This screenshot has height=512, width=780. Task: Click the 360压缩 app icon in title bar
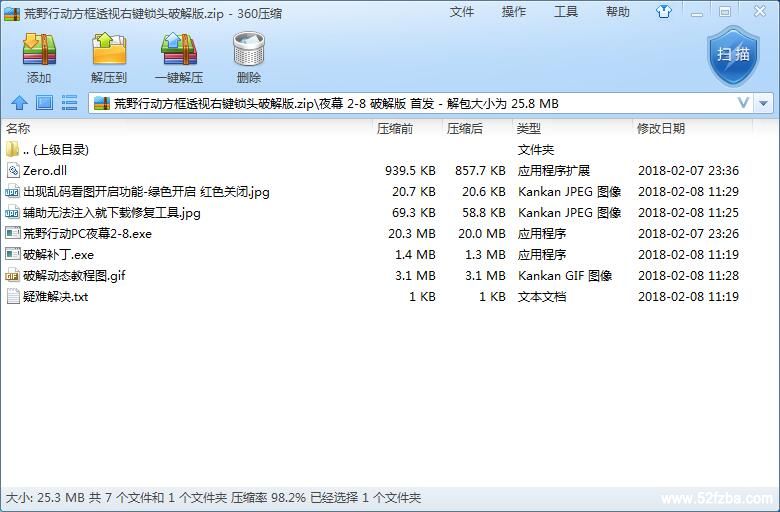[11, 13]
